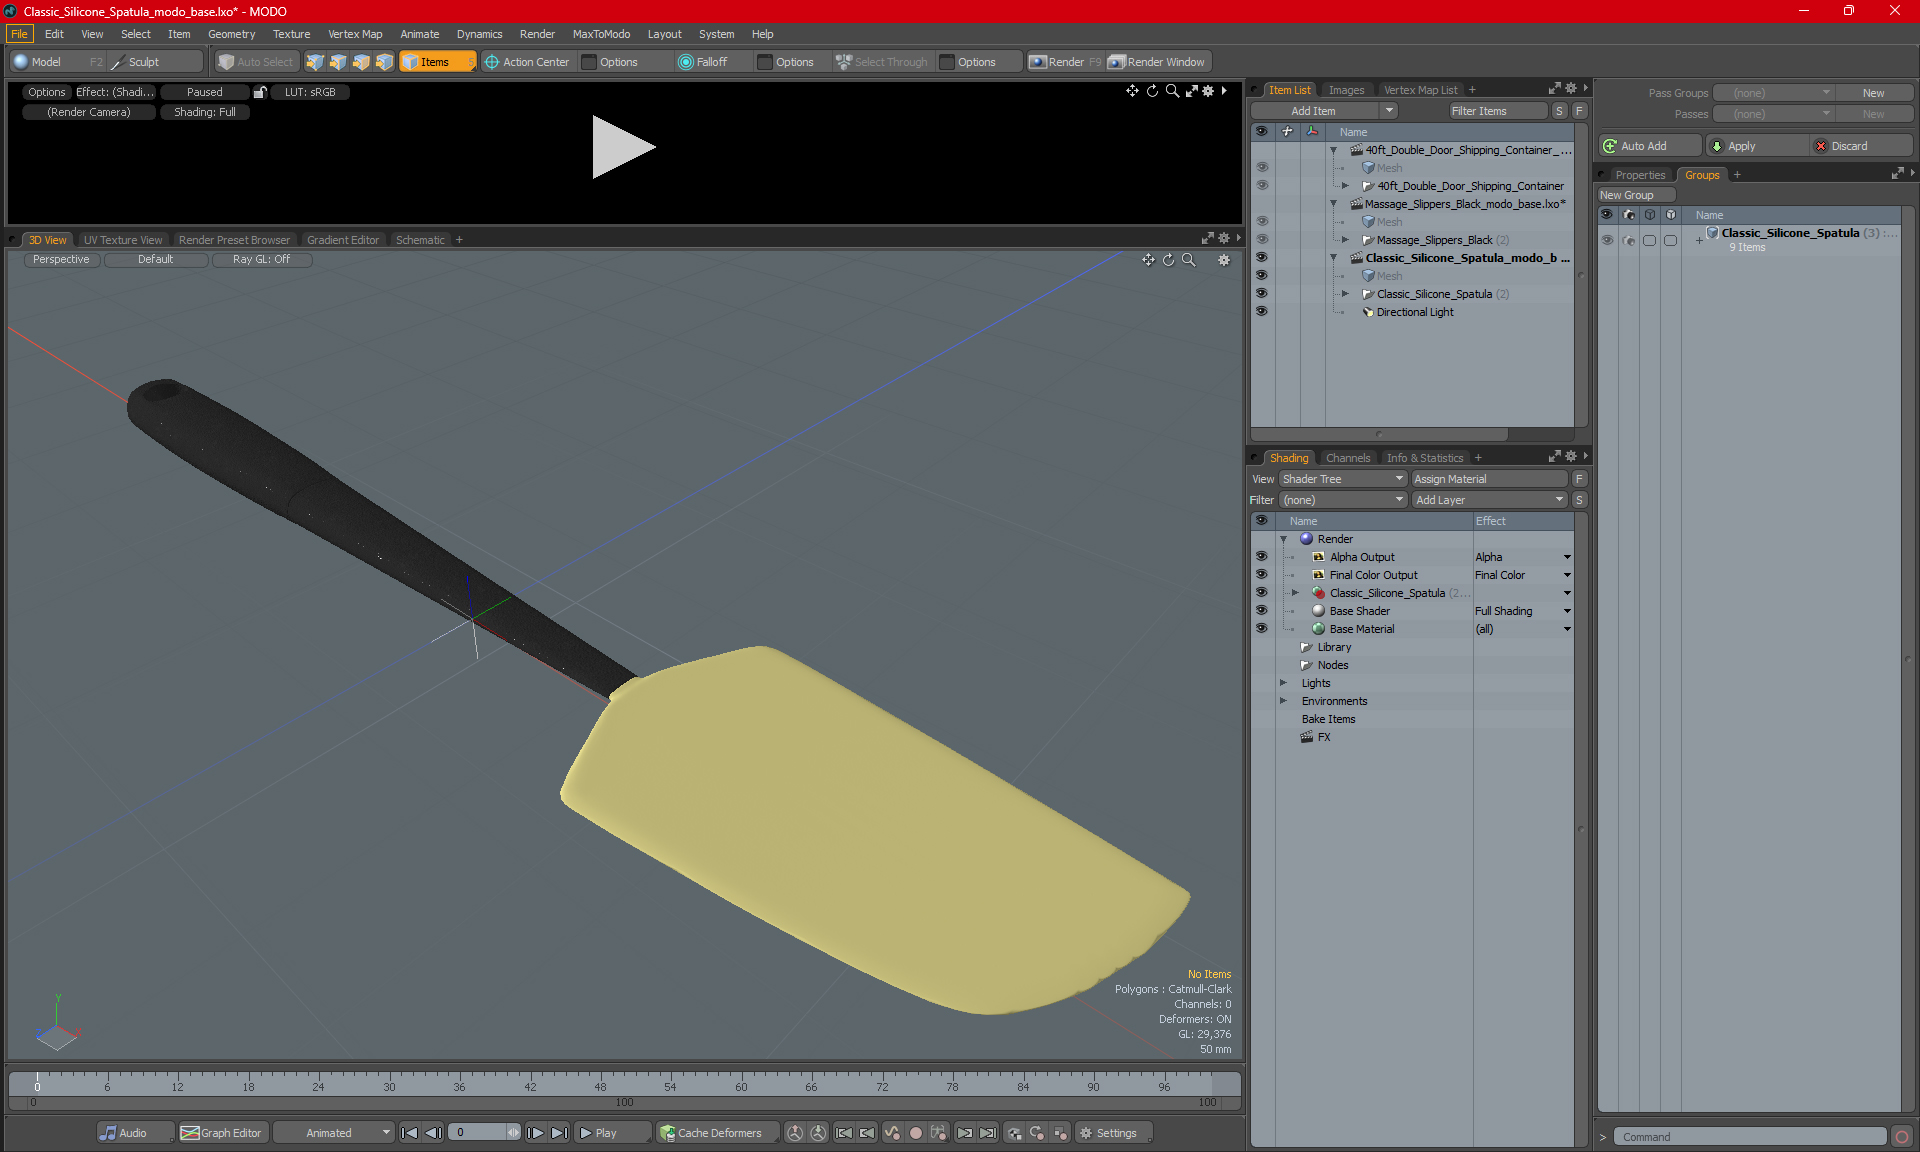Toggle visibility of Alpha Output layer
This screenshot has width=1920, height=1152.
(x=1262, y=557)
